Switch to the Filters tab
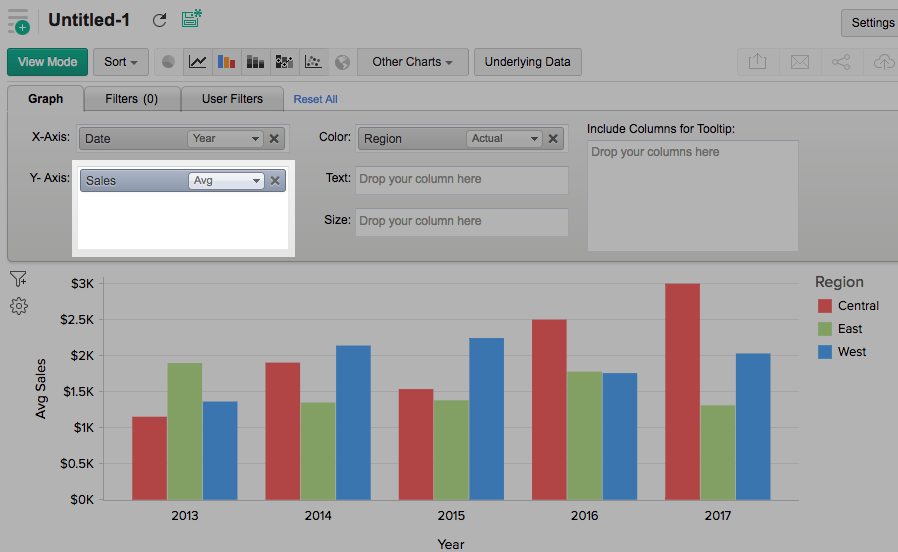Image resolution: width=898 pixels, height=552 pixels. tap(131, 99)
